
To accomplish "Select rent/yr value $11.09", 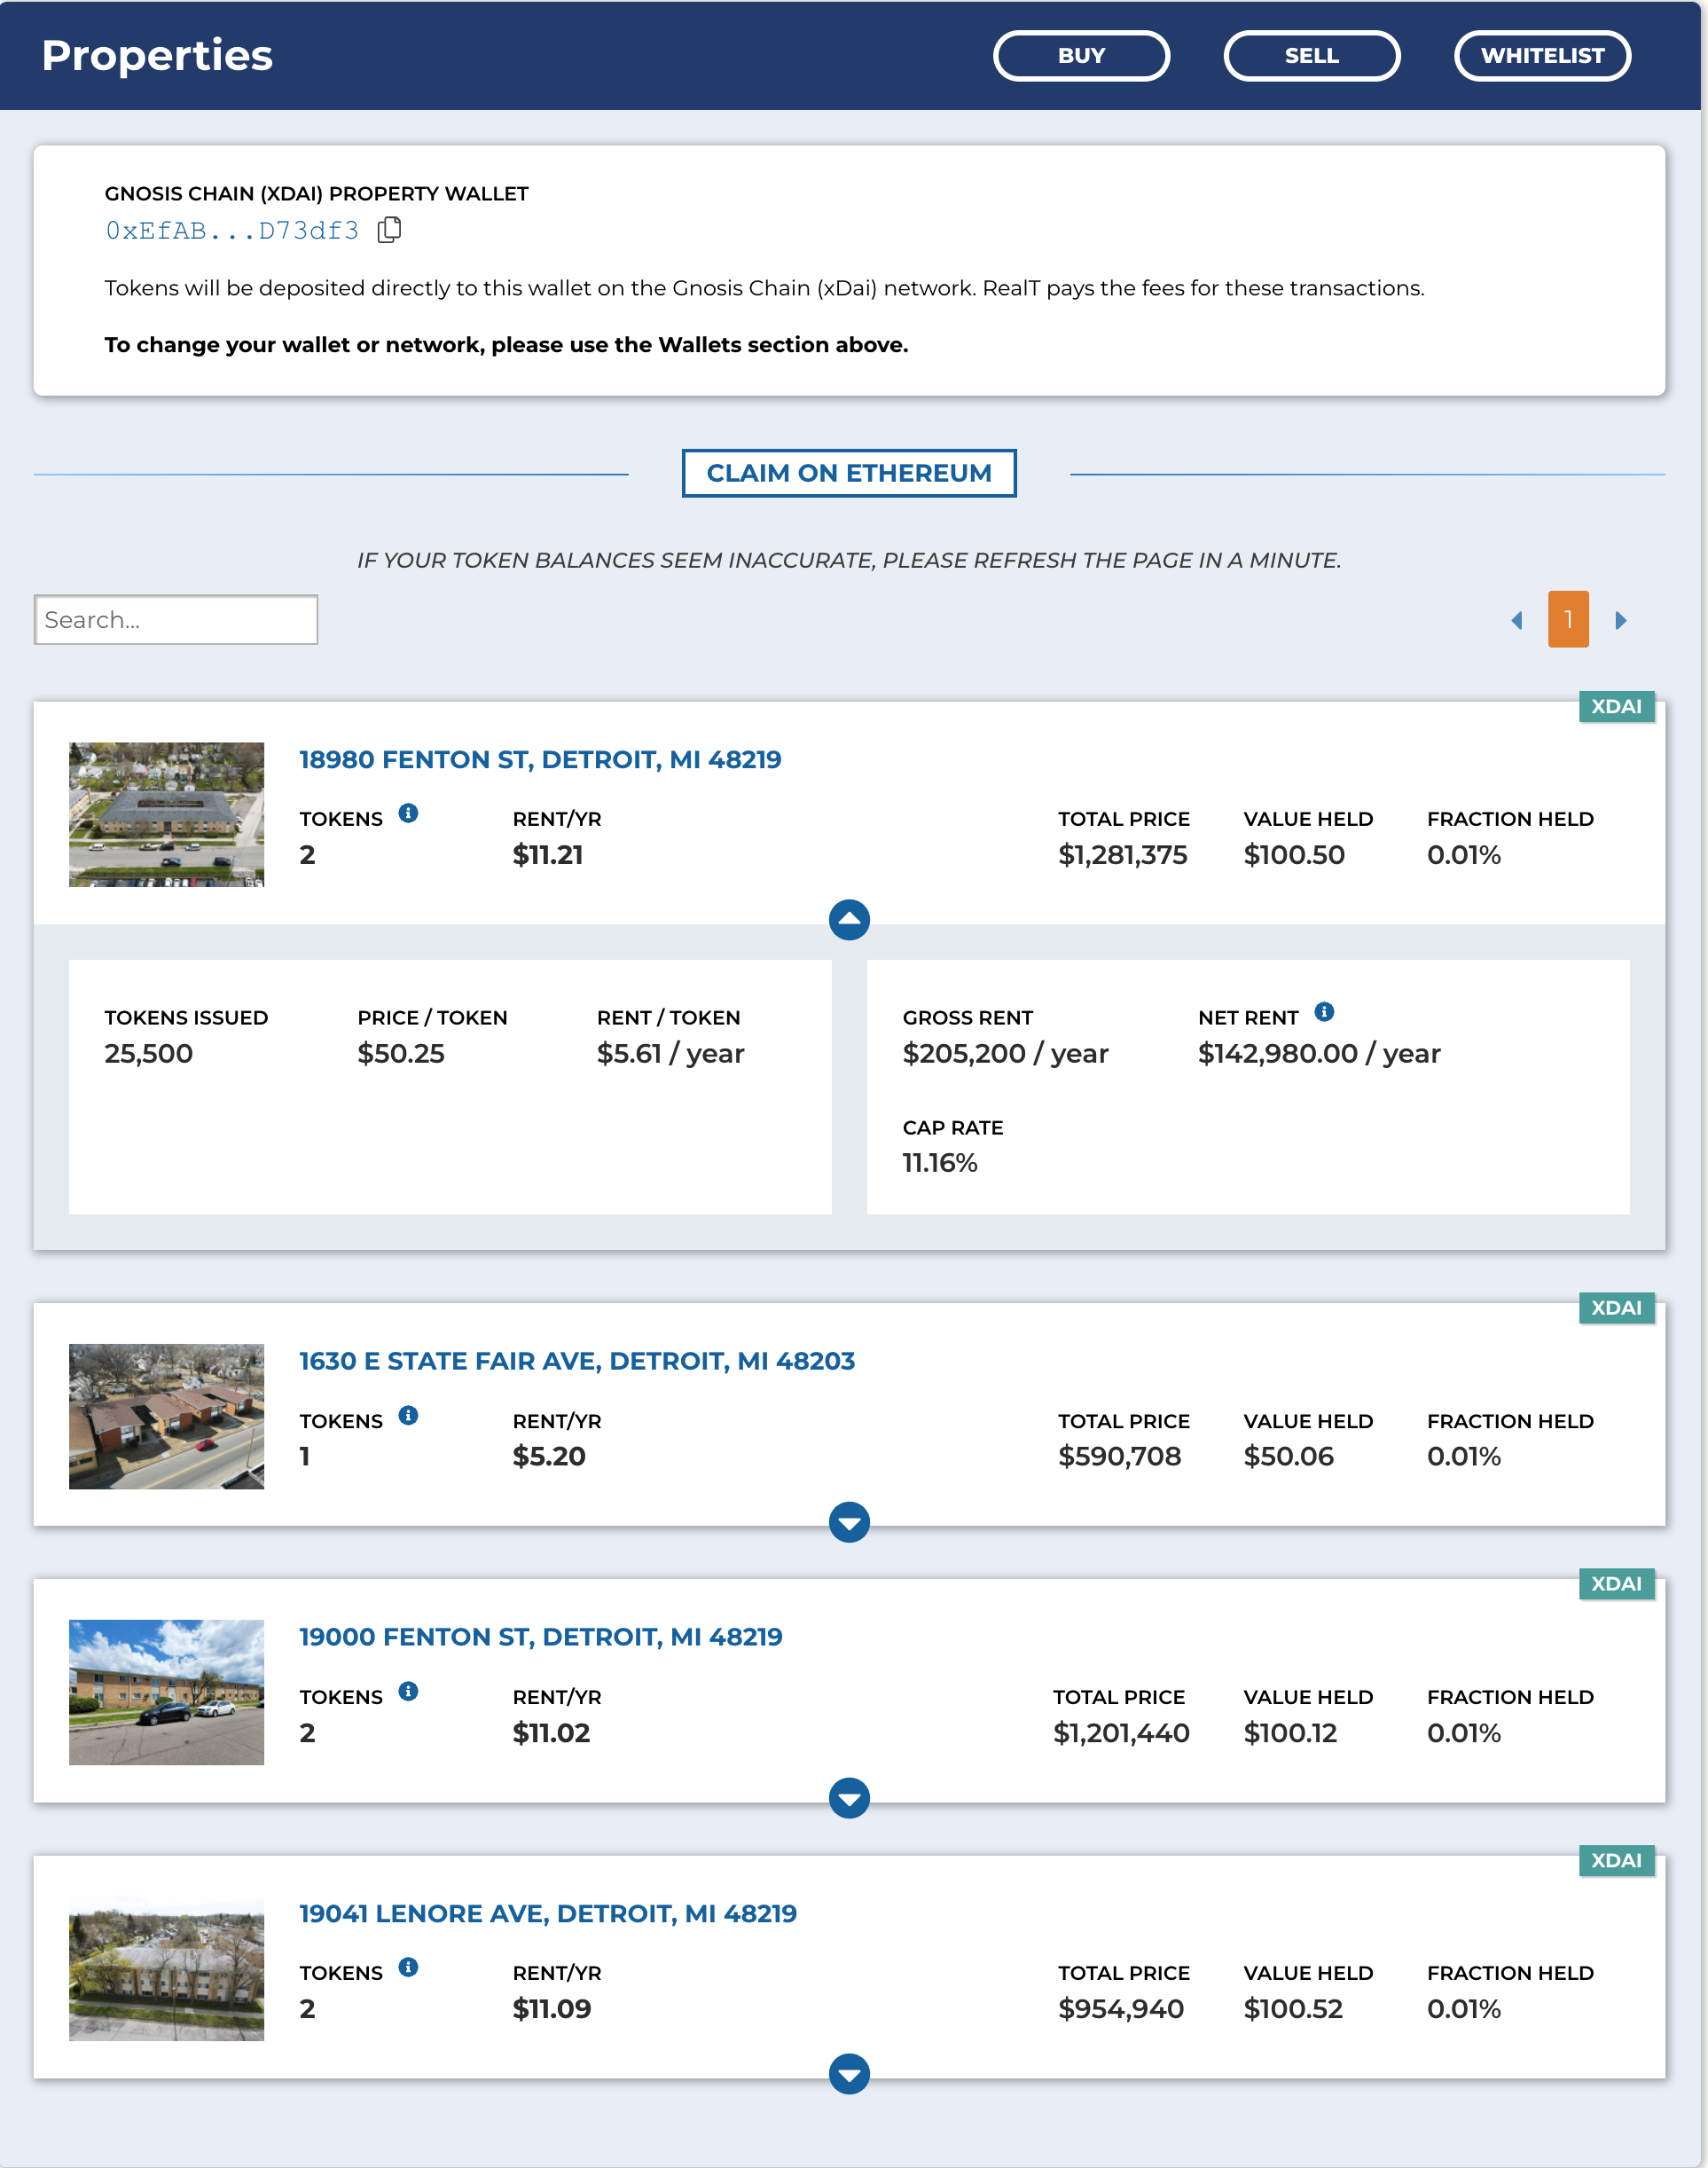I will coord(552,2009).
